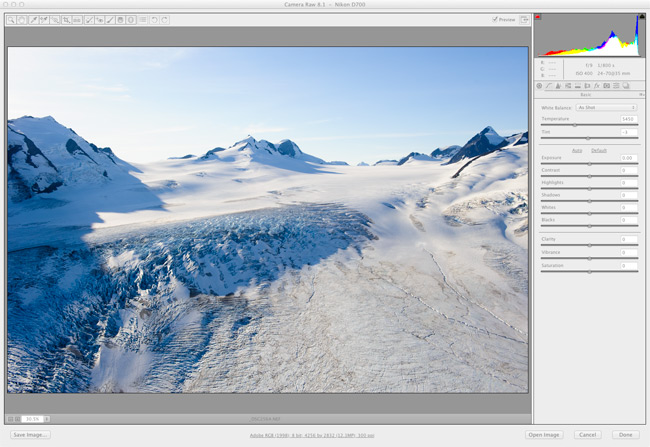Select the Zoom tool in toolbar
This screenshot has height=447, width=650.
pos(11,19)
